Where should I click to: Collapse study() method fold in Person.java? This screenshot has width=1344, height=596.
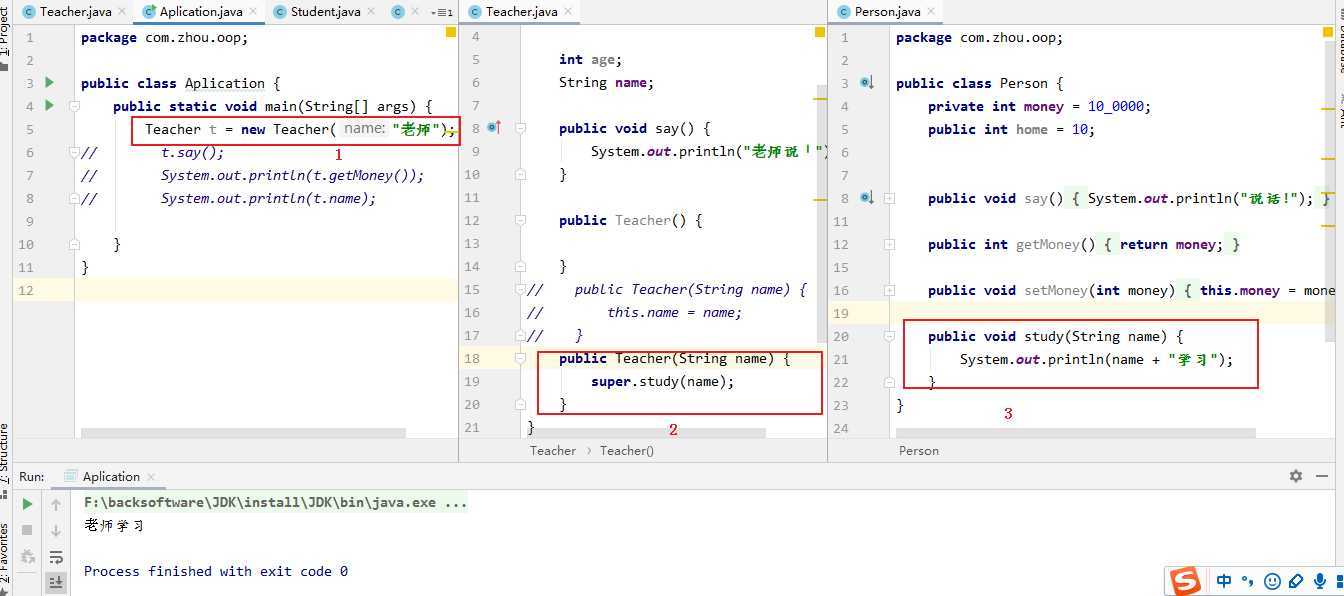tap(889, 336)
